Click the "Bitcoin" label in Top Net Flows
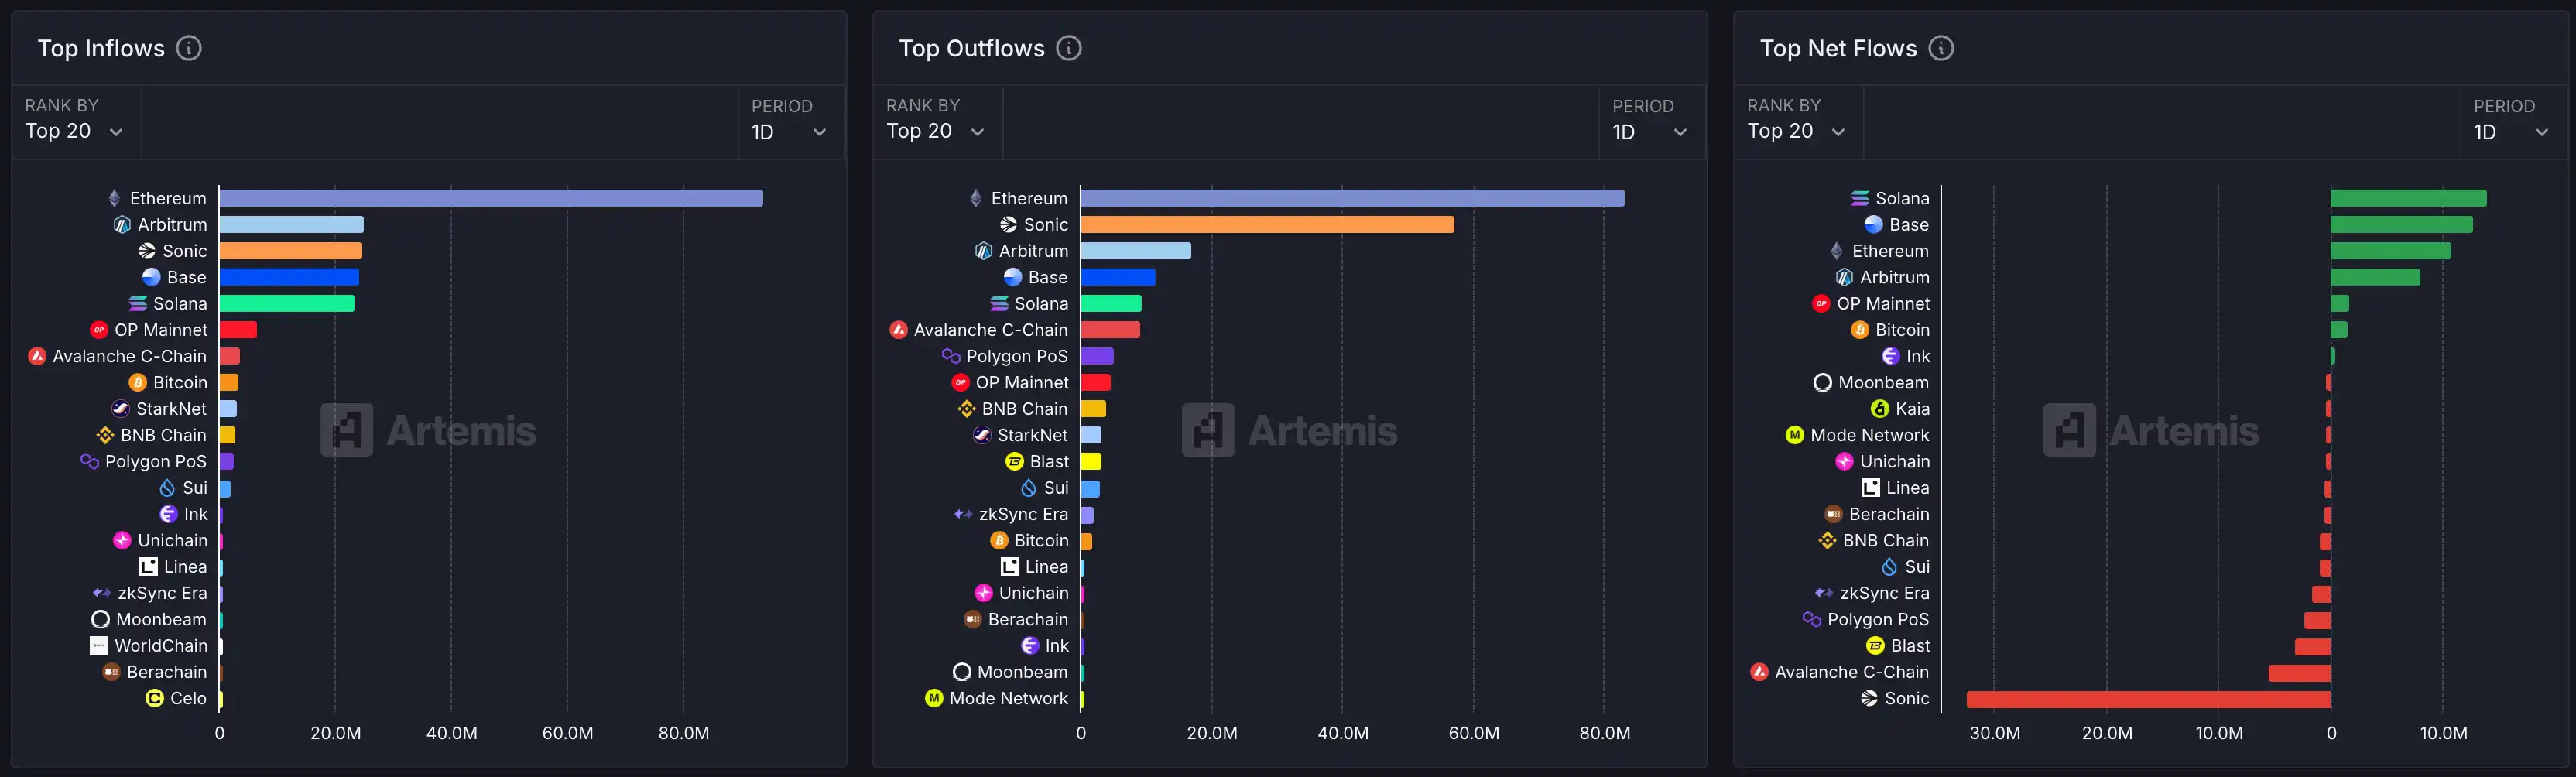 click(1902, 330)
